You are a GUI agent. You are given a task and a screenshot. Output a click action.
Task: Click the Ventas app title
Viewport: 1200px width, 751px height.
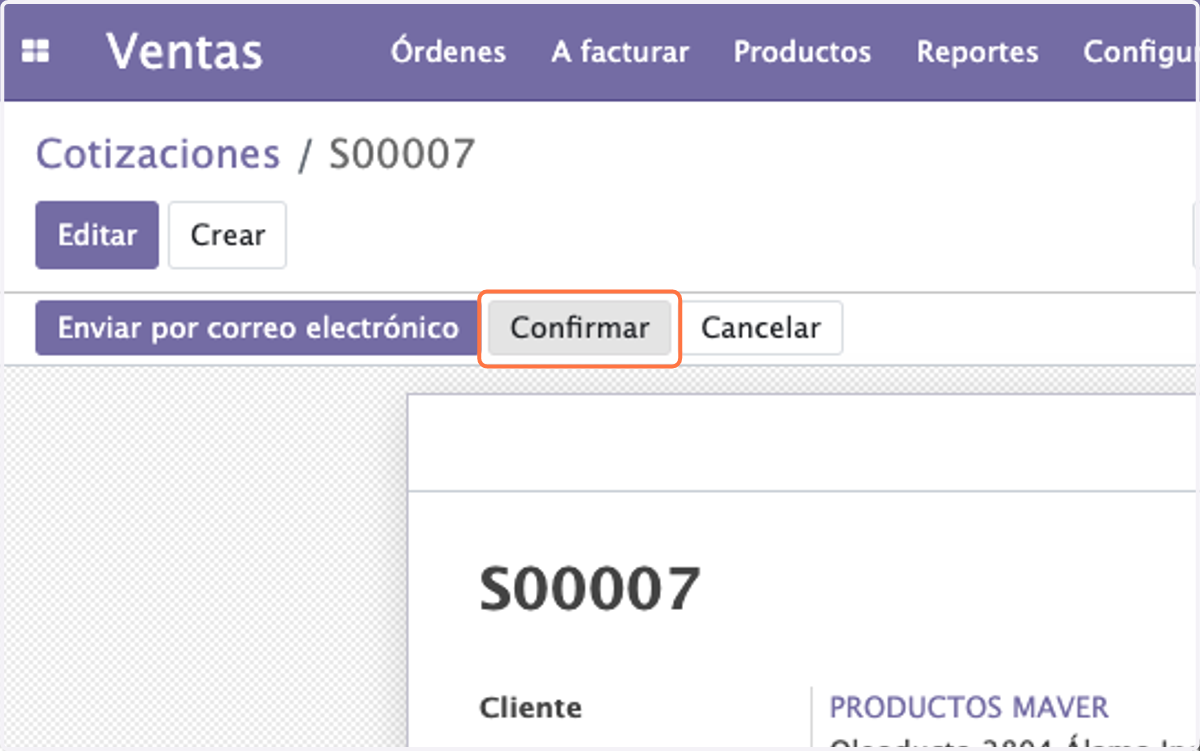coord(184,52)
